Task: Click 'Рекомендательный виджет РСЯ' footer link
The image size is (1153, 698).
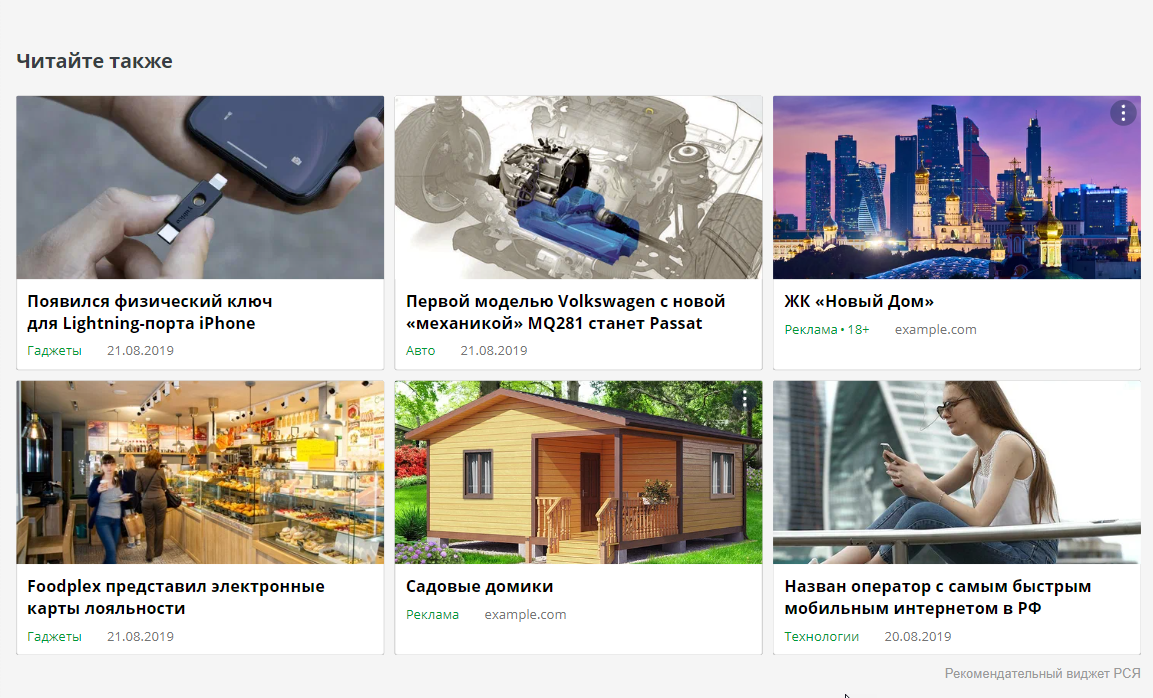Action: [x=1042, y=673]
